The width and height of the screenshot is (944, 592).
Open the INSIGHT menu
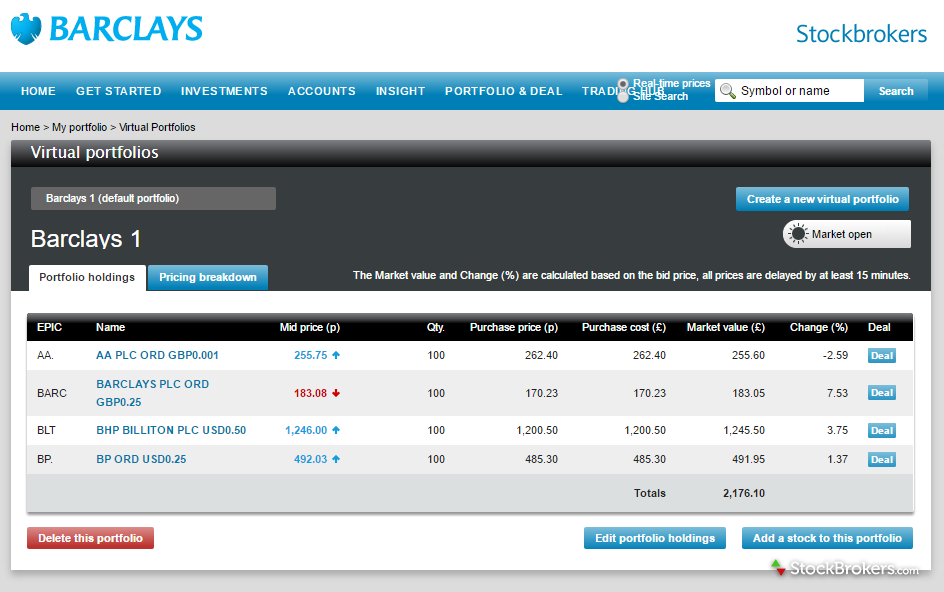[x=400, y=92]
